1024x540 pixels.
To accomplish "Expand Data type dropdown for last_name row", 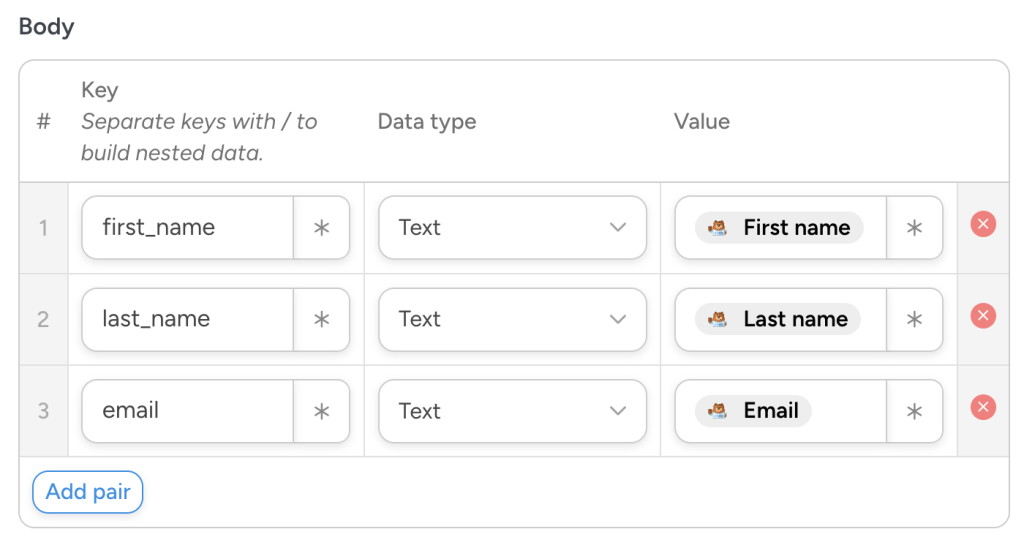I will tap(512, 320).
